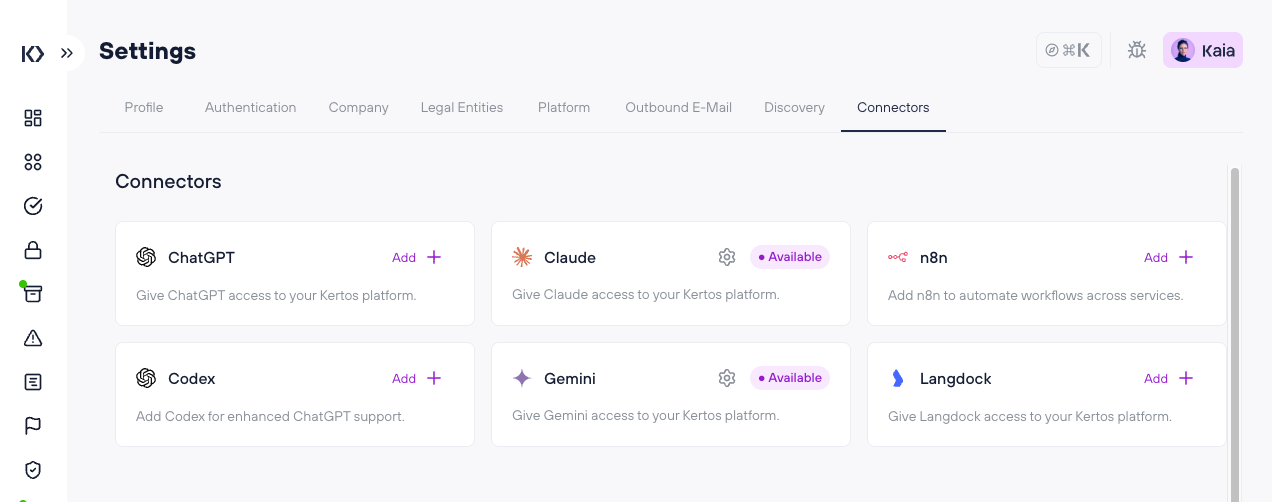Click the vertical page scrollbar
This screenshot has width=1272, height=502.
point(1235,335)
